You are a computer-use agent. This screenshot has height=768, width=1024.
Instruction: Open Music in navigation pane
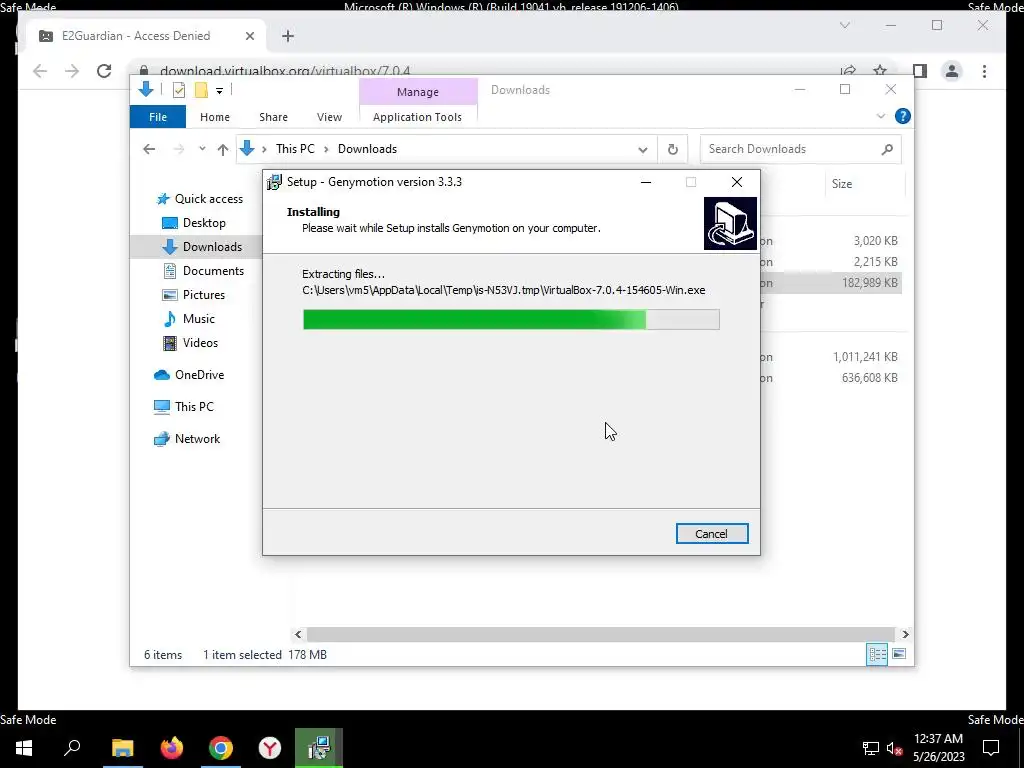pos(199,319)
